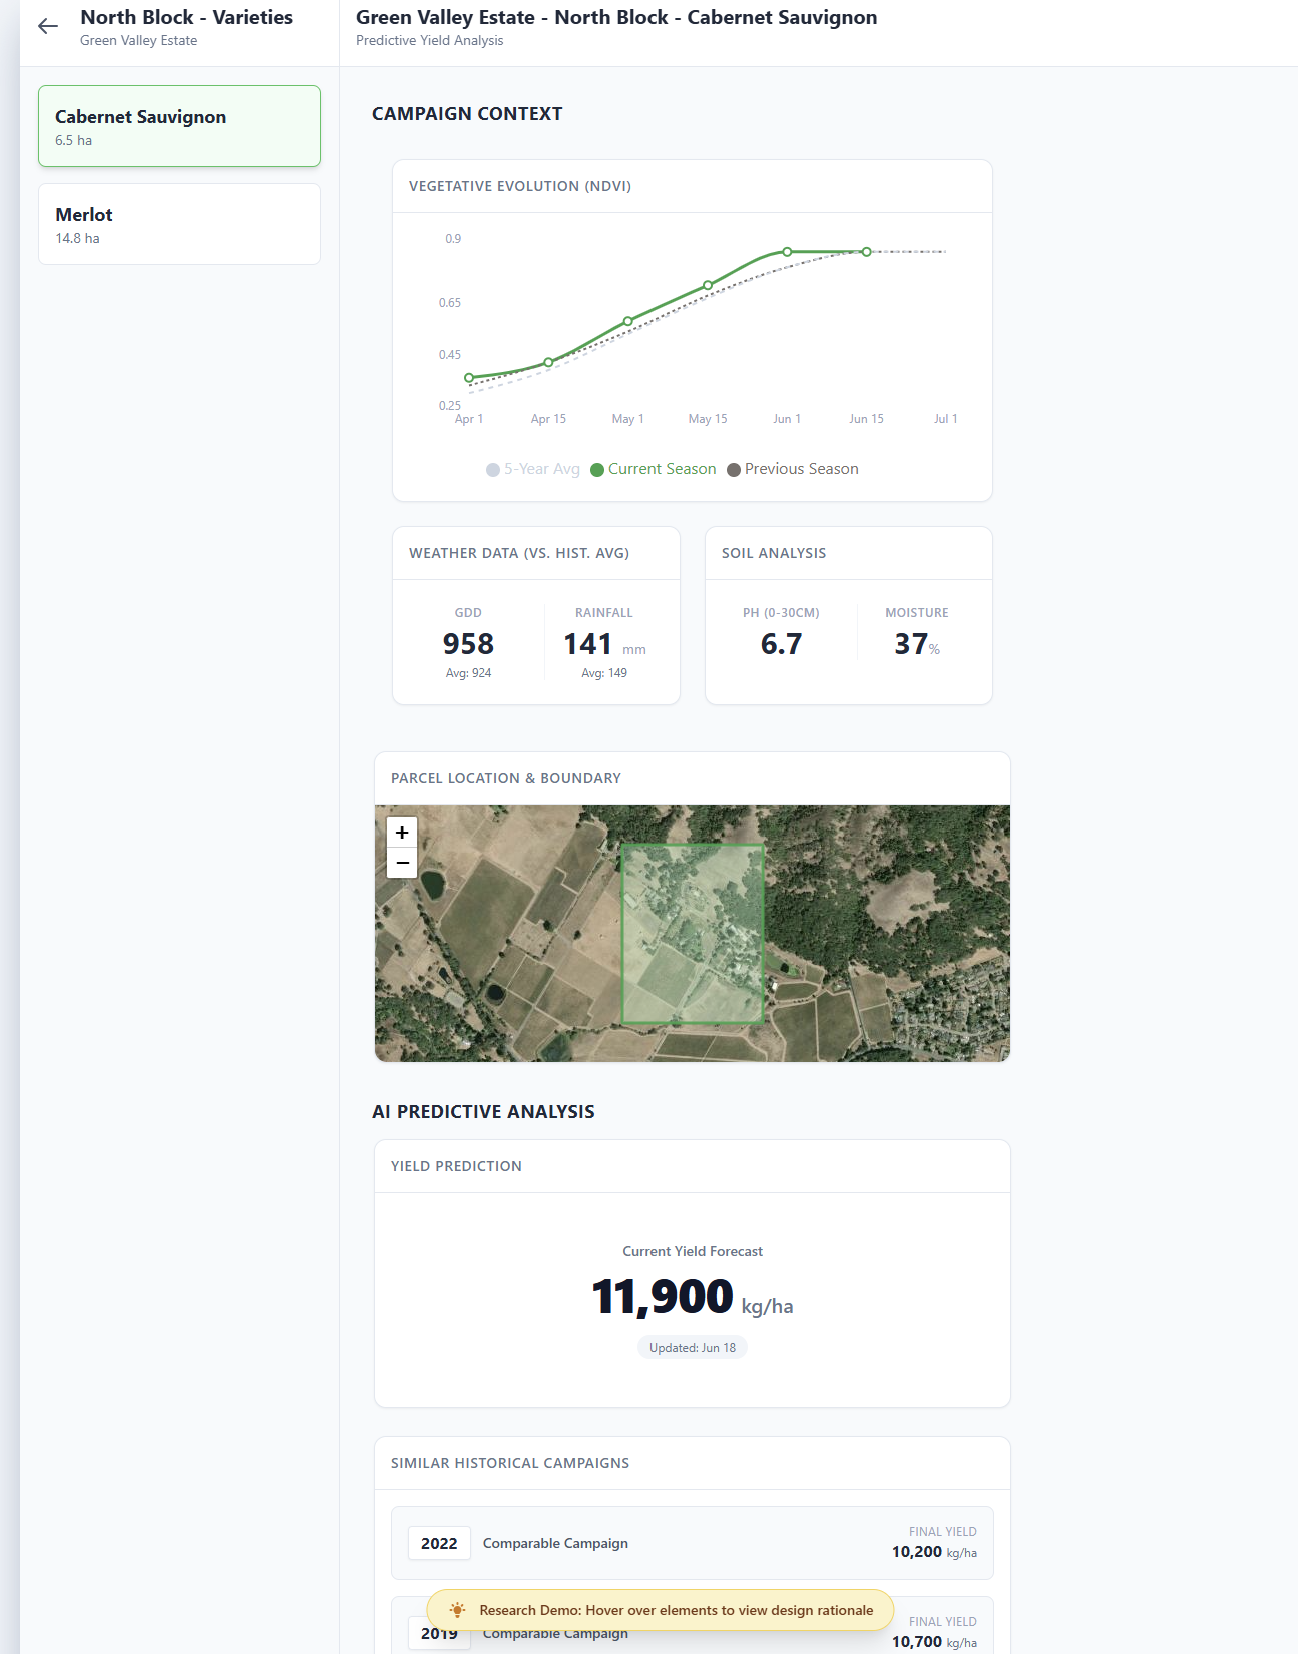Toggle Previous Season legend series
Screen dimensions: 1298x1654
pyautogui.click(x=793, y=470)
